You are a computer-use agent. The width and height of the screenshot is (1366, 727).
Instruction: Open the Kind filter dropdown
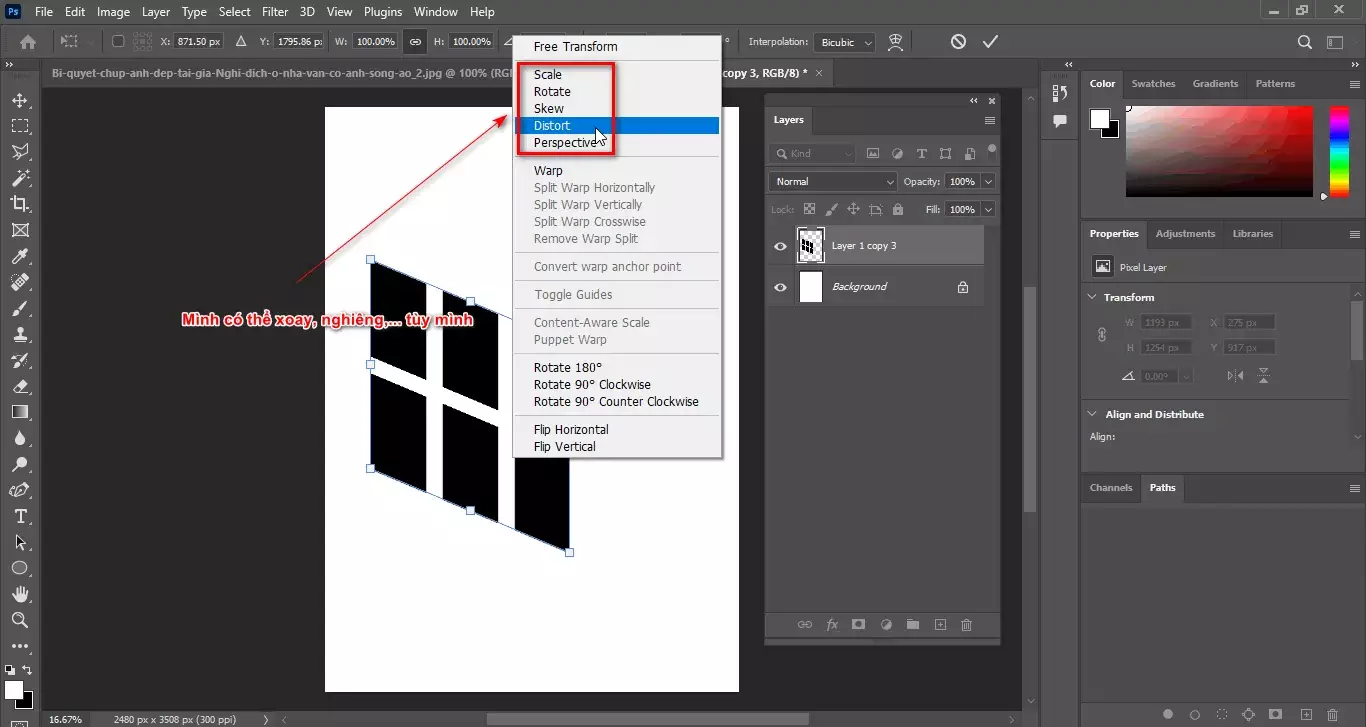tap(814, 153)
